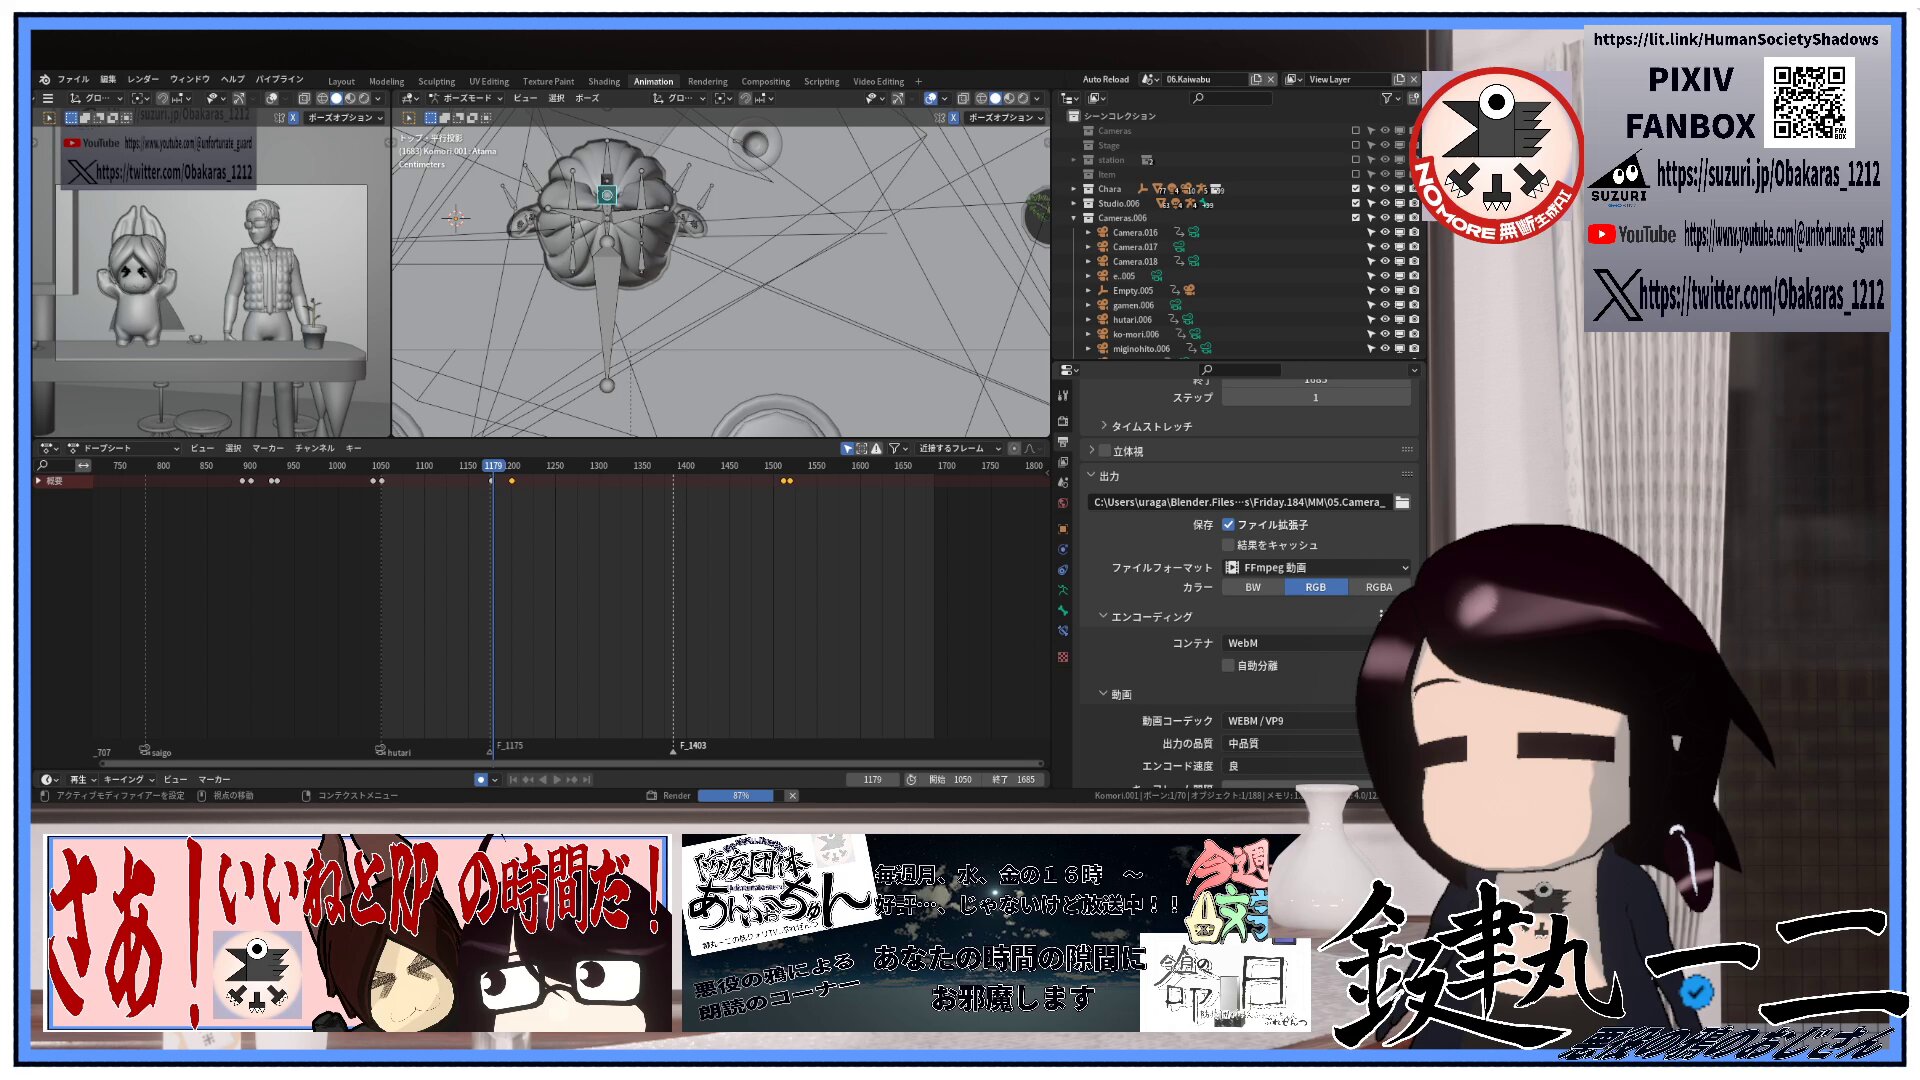Enable the 自動分離 checkbox
The width and height of the screenshot is (1920, 1080).
1228,665
